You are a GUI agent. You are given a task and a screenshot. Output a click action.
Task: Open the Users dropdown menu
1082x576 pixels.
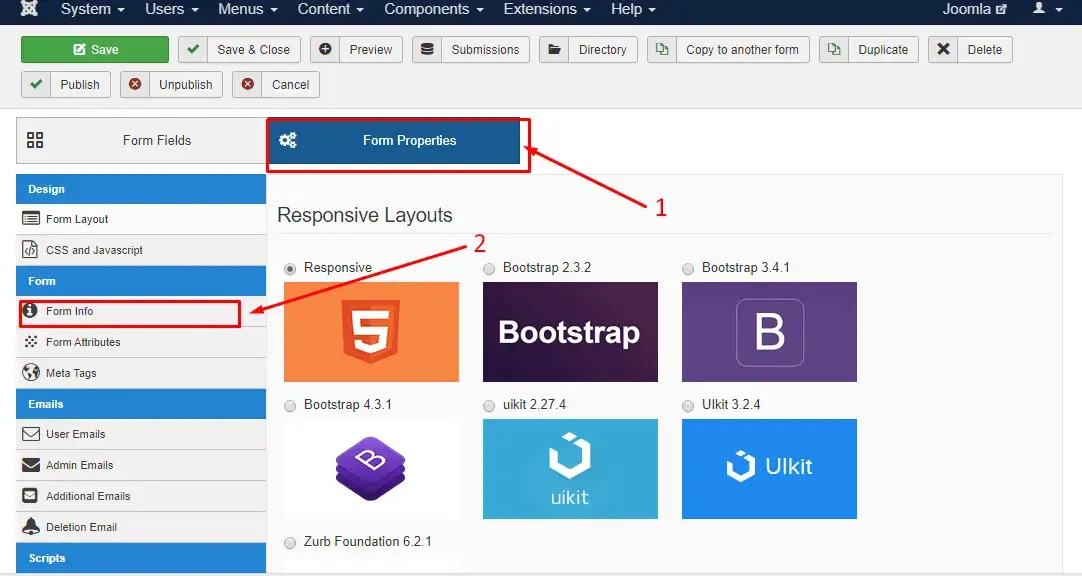coord(171,9)
